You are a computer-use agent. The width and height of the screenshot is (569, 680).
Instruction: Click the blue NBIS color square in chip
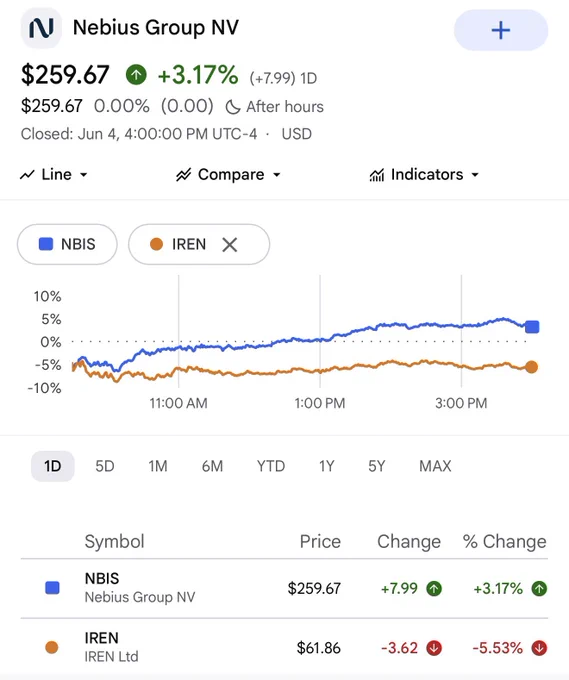[x=46, y=244]
